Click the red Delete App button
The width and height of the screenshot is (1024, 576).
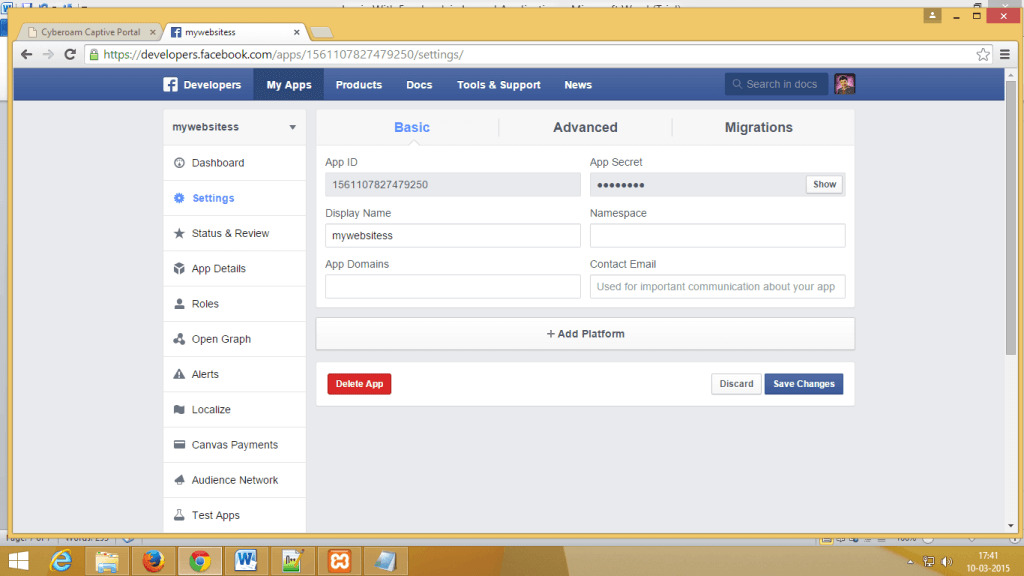click(359, 384)
